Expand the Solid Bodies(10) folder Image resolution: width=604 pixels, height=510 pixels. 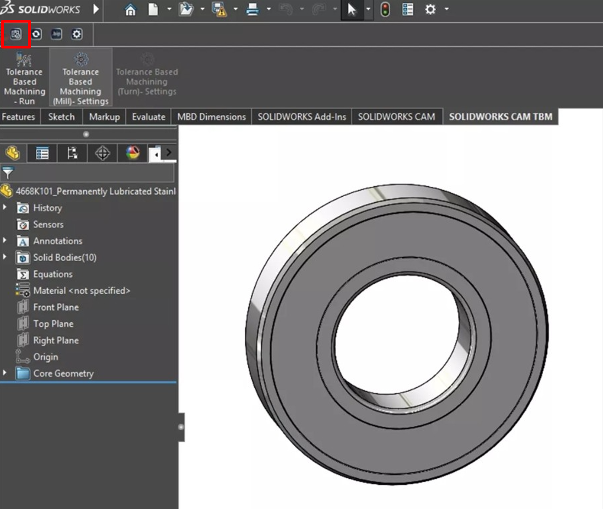click(x=6, y=258)
